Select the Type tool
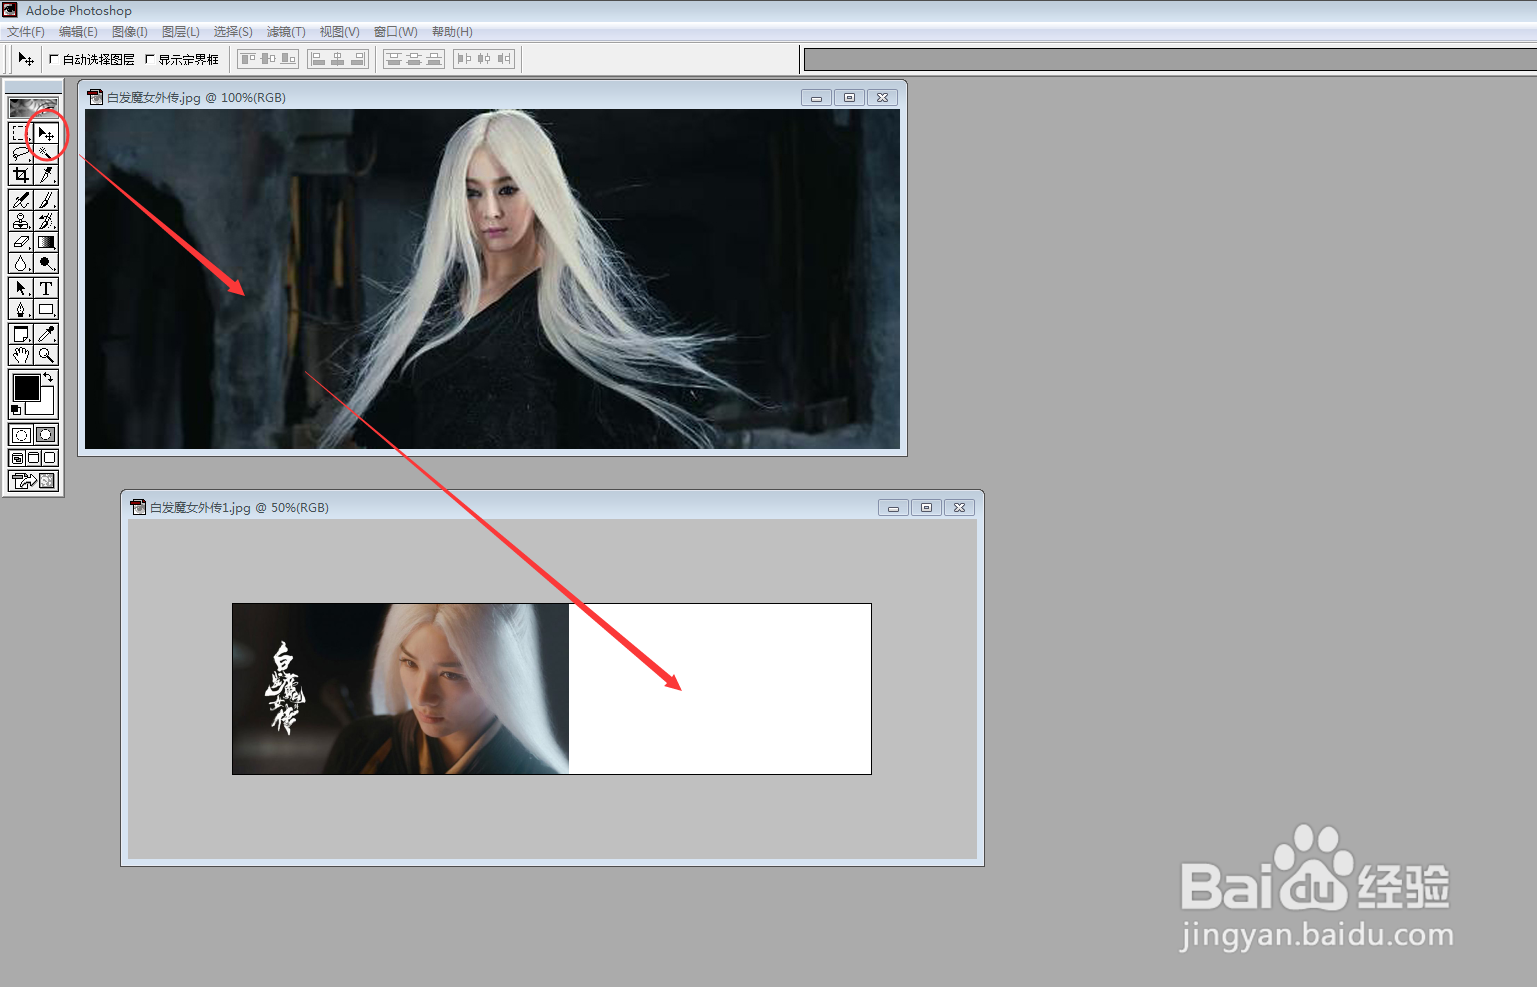The height and width of the screenshot is (987, 1537). 45,288
